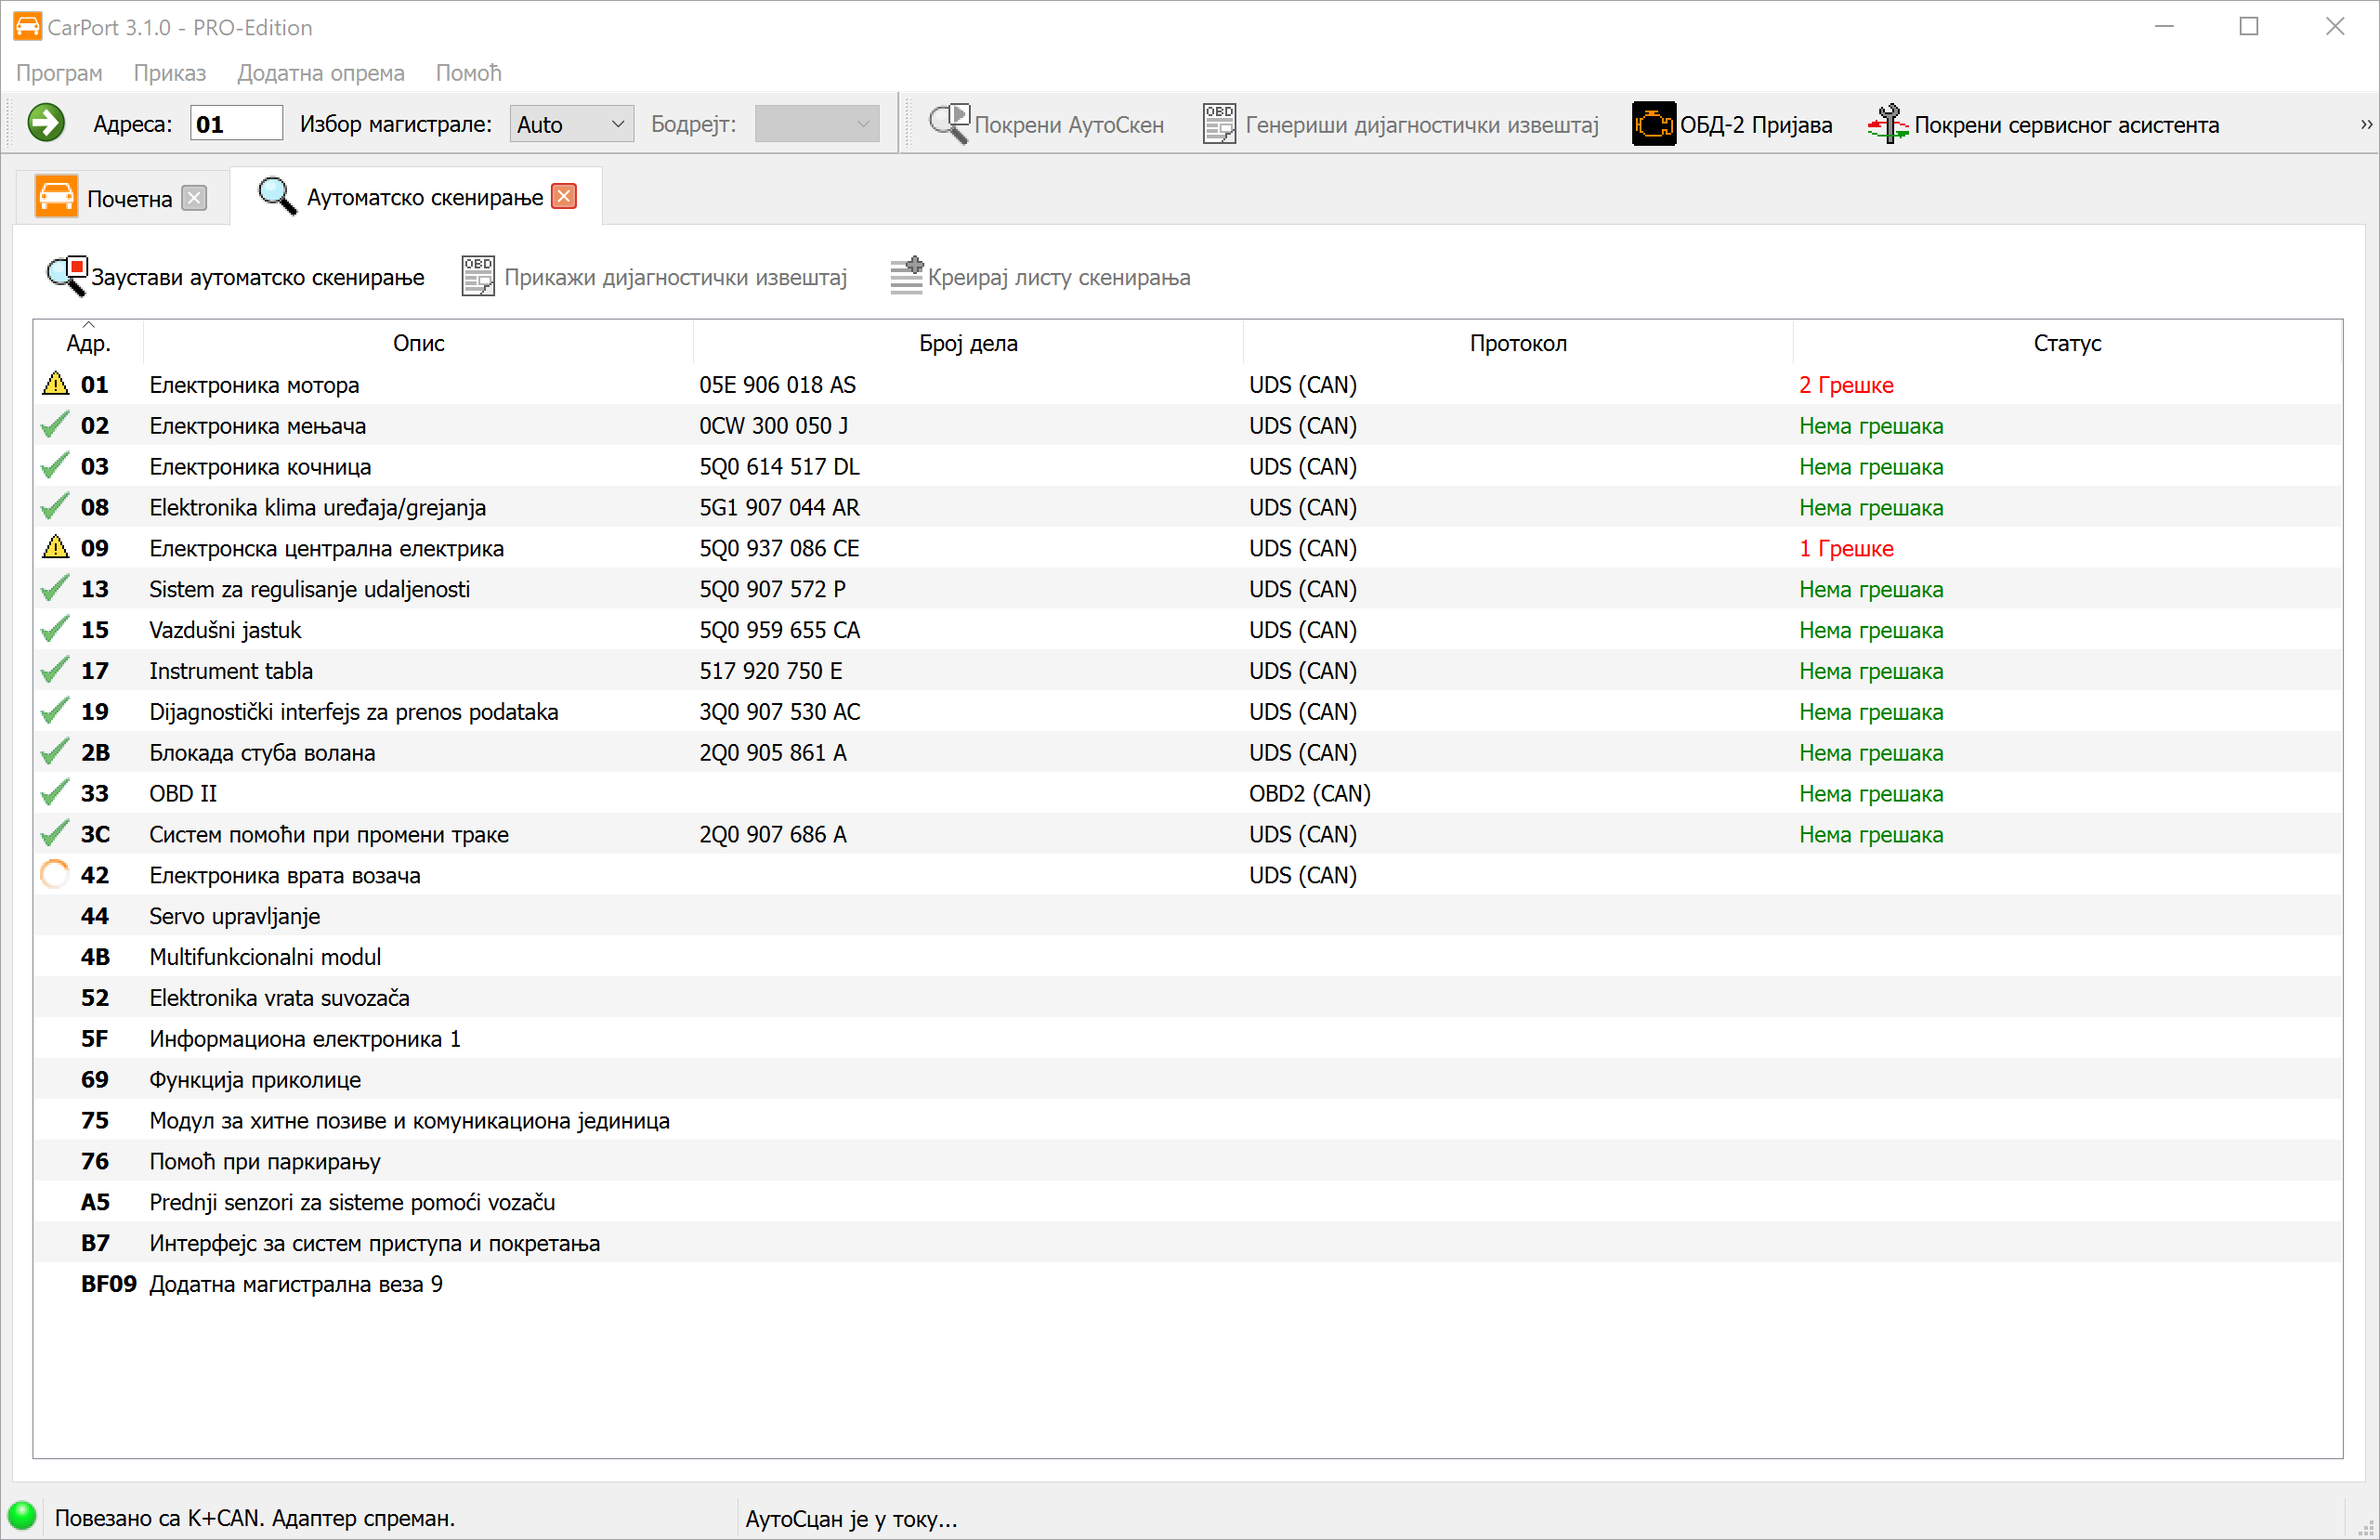The image size is (2380, 1540).
Task: Close the Почетна tab
Action: click(195, 198)
